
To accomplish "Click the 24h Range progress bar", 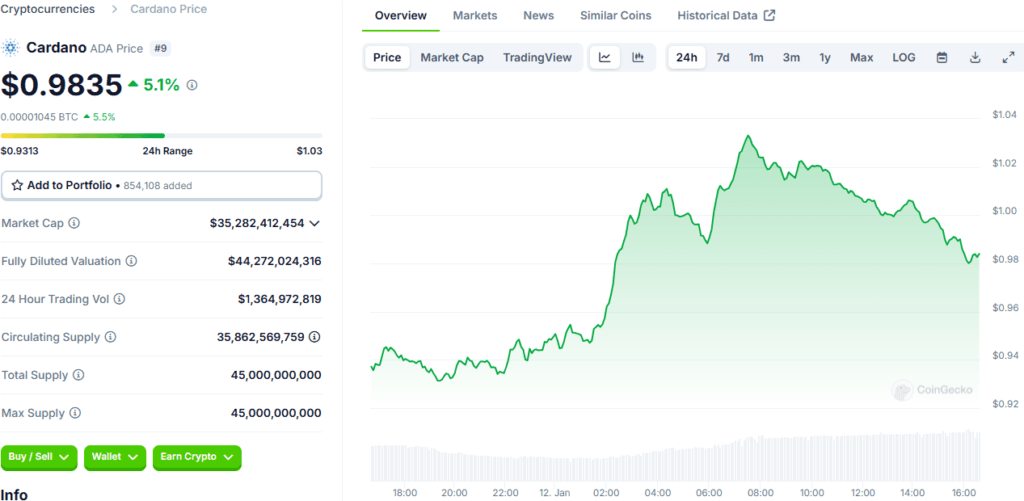I will click(x=161, y=136).
